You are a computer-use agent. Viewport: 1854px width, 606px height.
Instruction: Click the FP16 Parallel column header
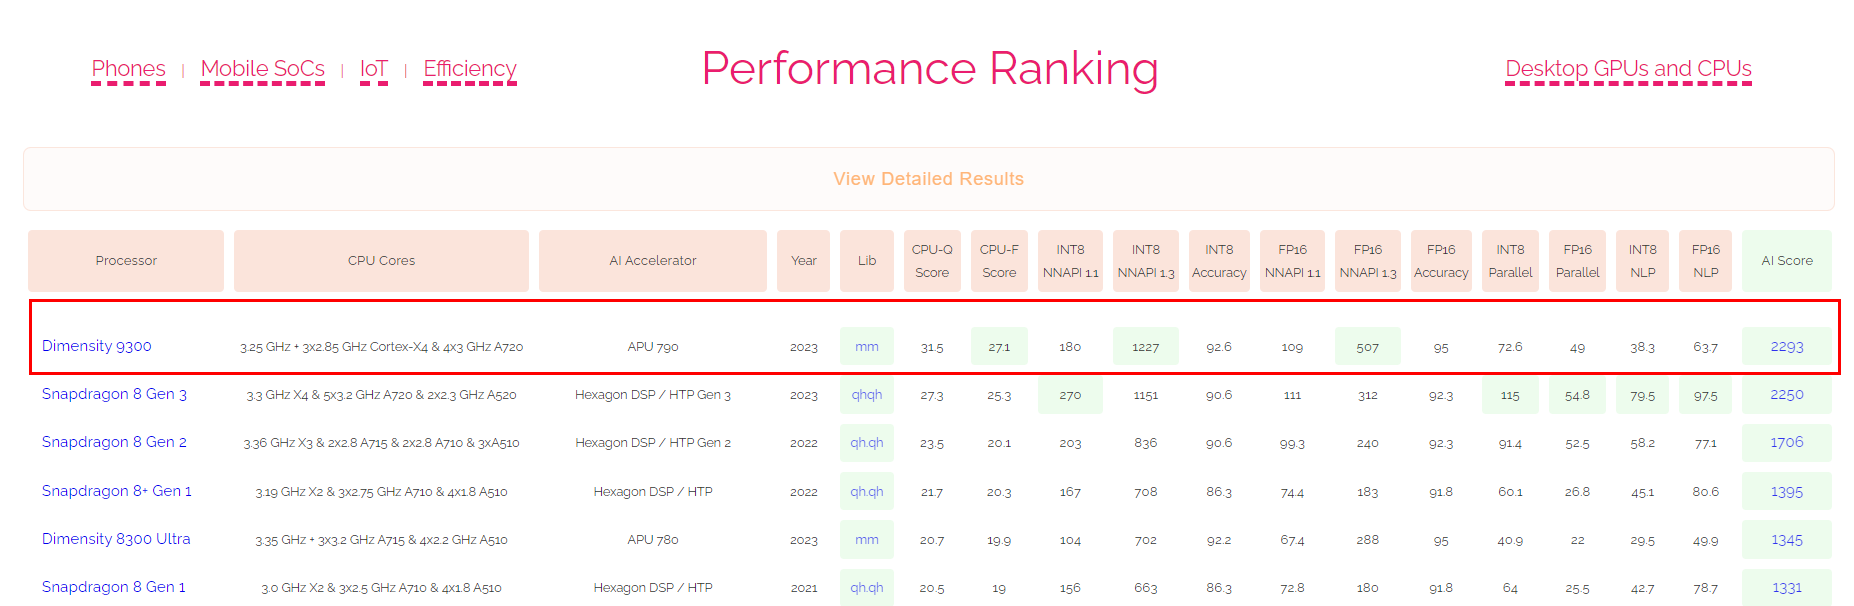1577,261
